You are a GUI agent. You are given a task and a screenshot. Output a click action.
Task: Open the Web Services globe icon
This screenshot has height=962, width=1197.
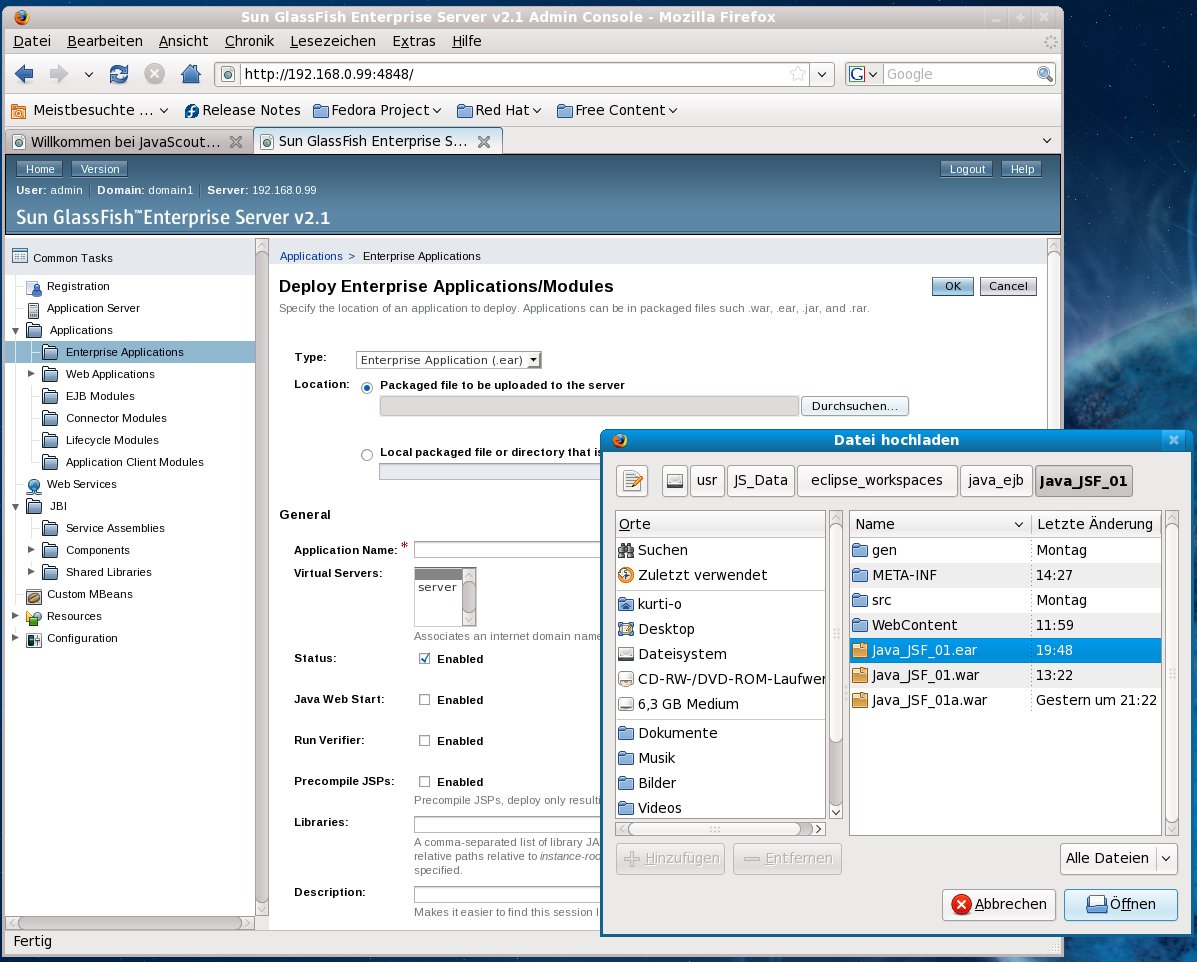[x=34, y=485]
